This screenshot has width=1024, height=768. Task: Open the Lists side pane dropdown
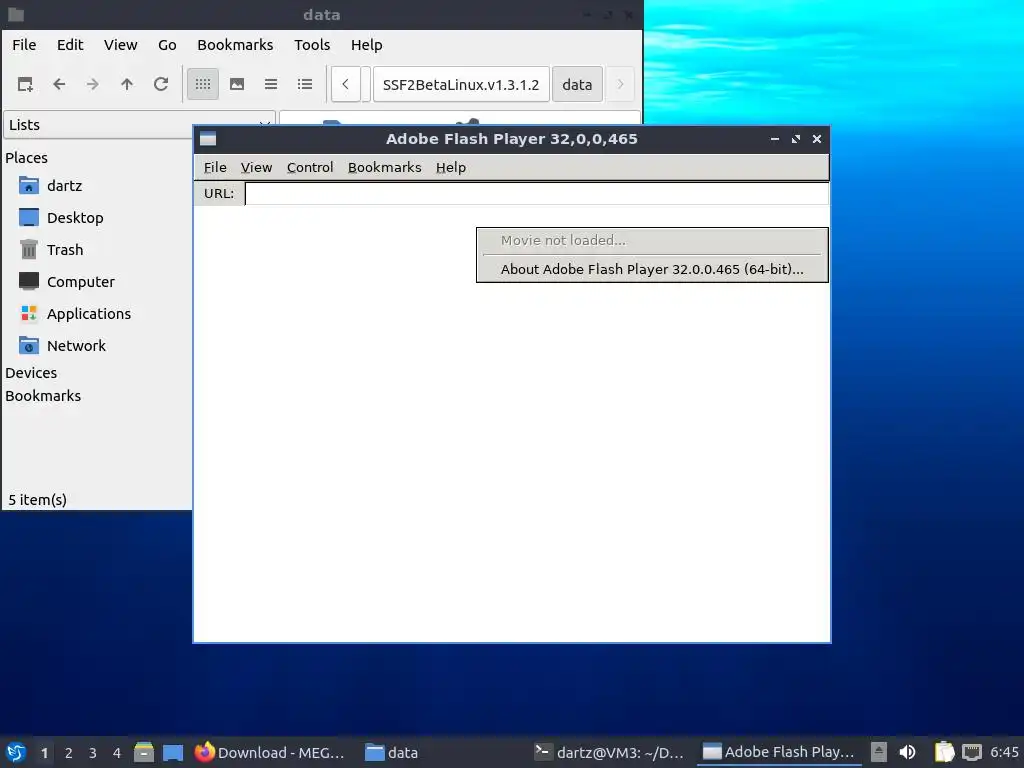point(139,125)
